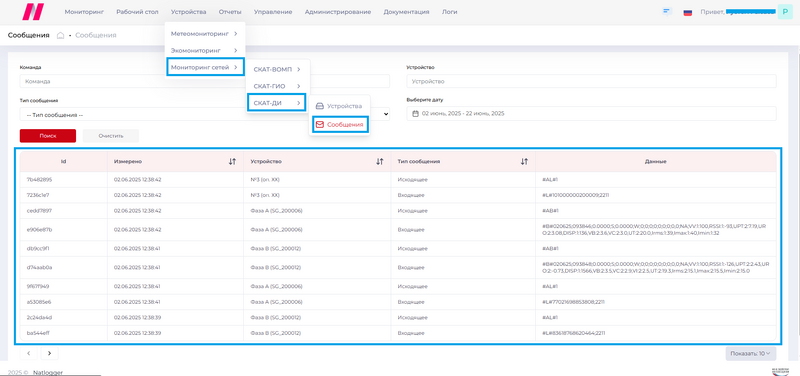Open Рабочий стол menu
Viewport: 800px width, 376px height.
click(137, 12)
